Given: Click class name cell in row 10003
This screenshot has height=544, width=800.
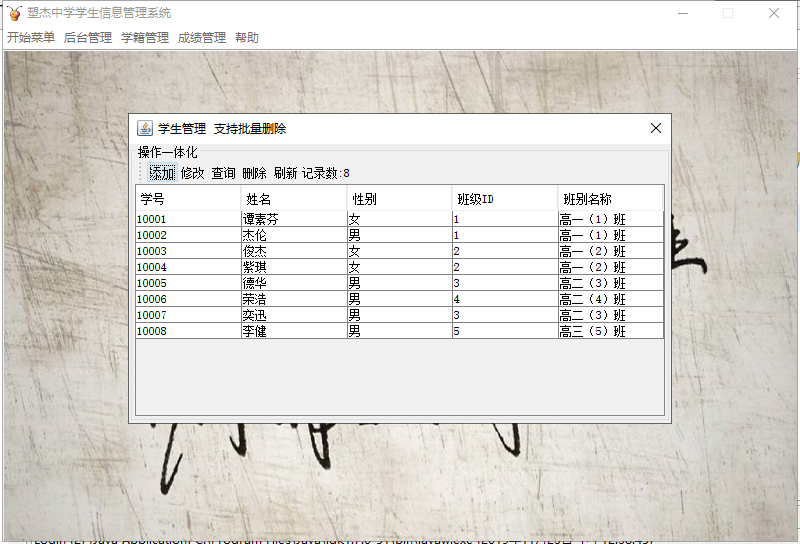Looking at the screenshot, I should click(x=611, y=251).
